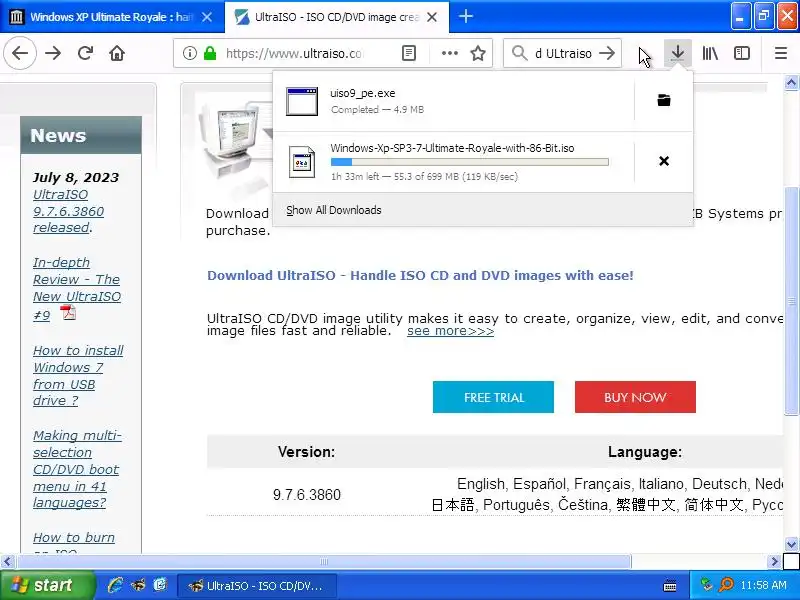This screenshot has width=800, height=600.
Task: Open the Windows Start menu
Action: (47, 585)
